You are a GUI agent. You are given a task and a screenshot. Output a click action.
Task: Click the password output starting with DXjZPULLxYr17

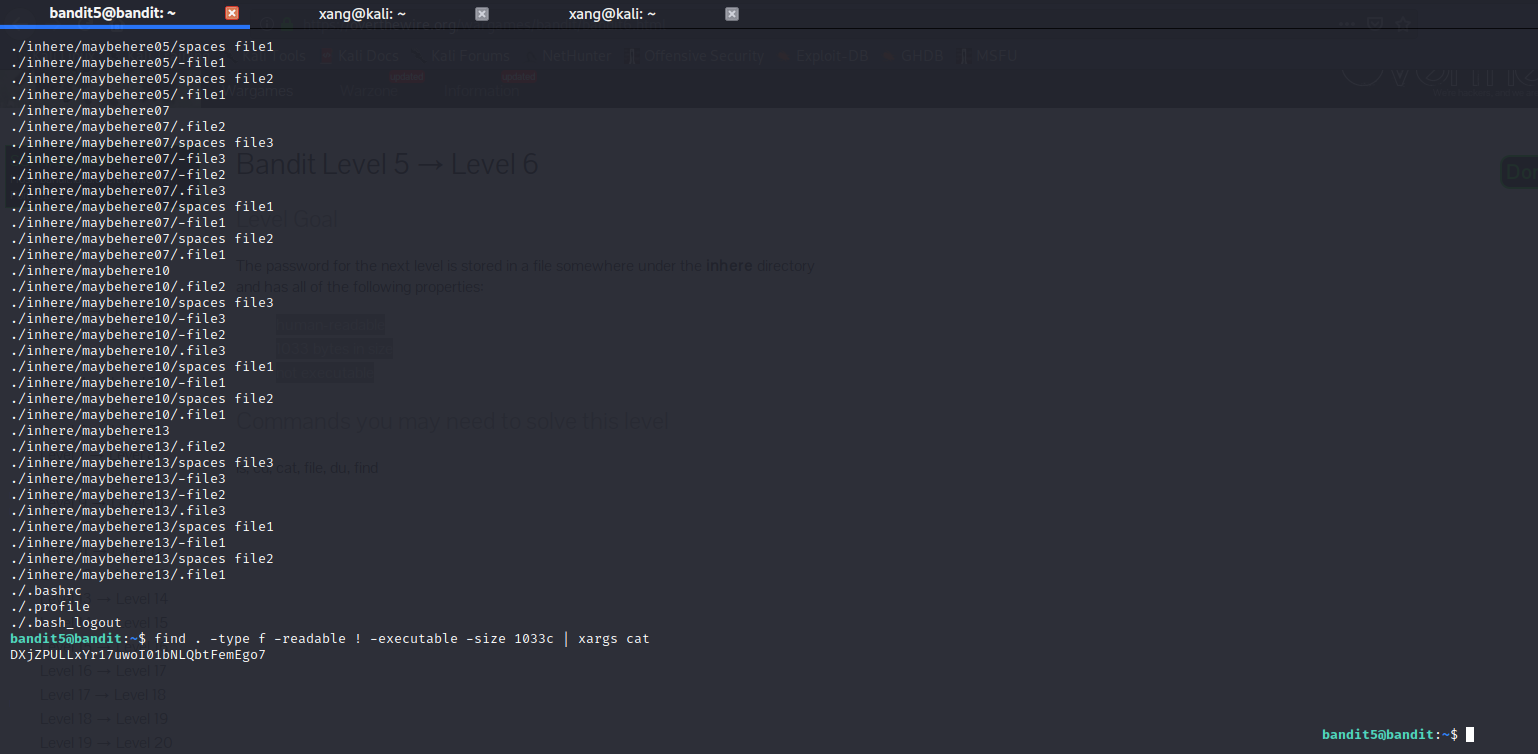[138, 654]
